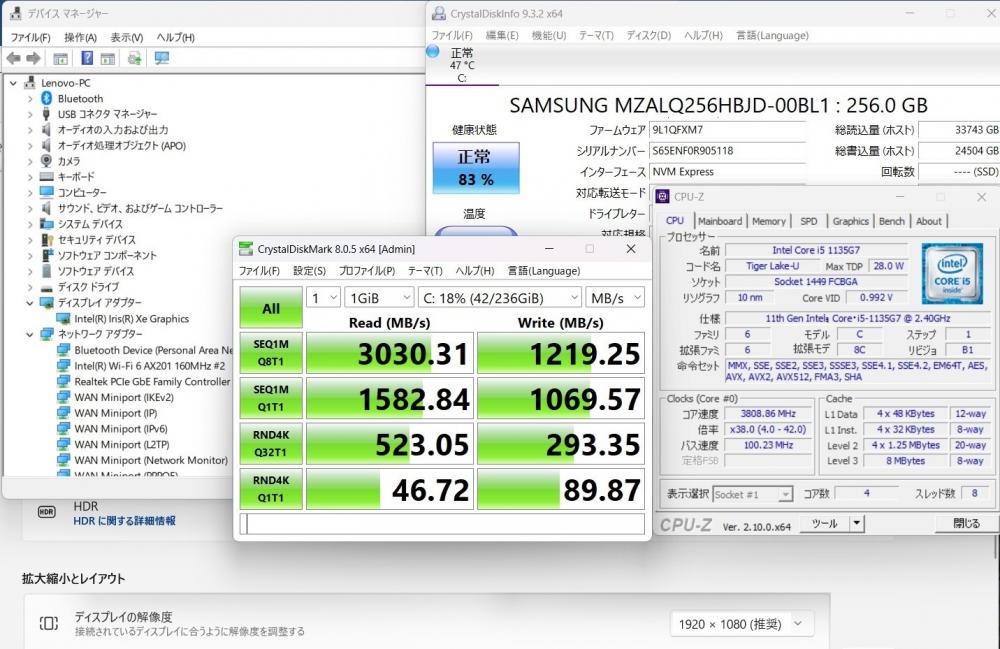Click the 正常 83 % health status box

click(476, 168)
